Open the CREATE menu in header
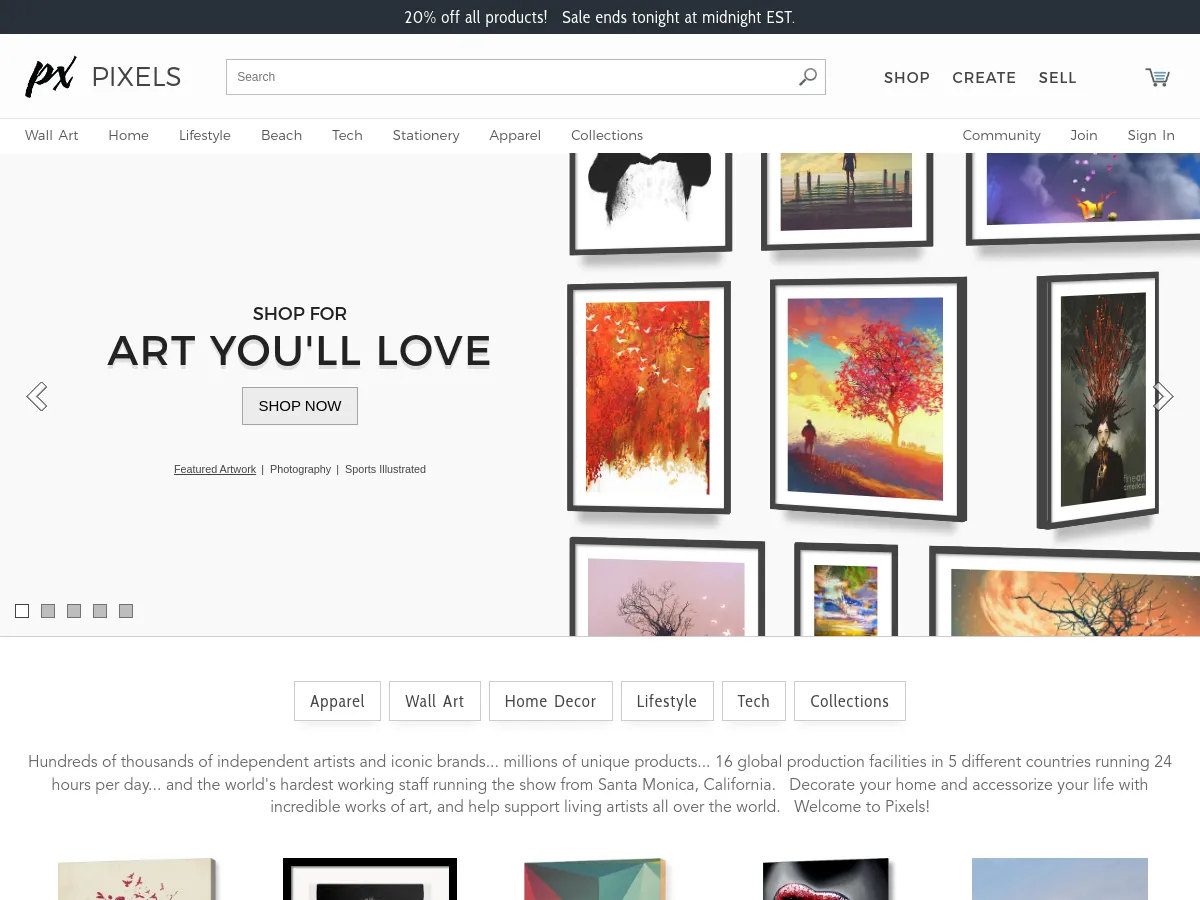The width and height of the screenshot is (1200, 900). [x=984, y=77]
